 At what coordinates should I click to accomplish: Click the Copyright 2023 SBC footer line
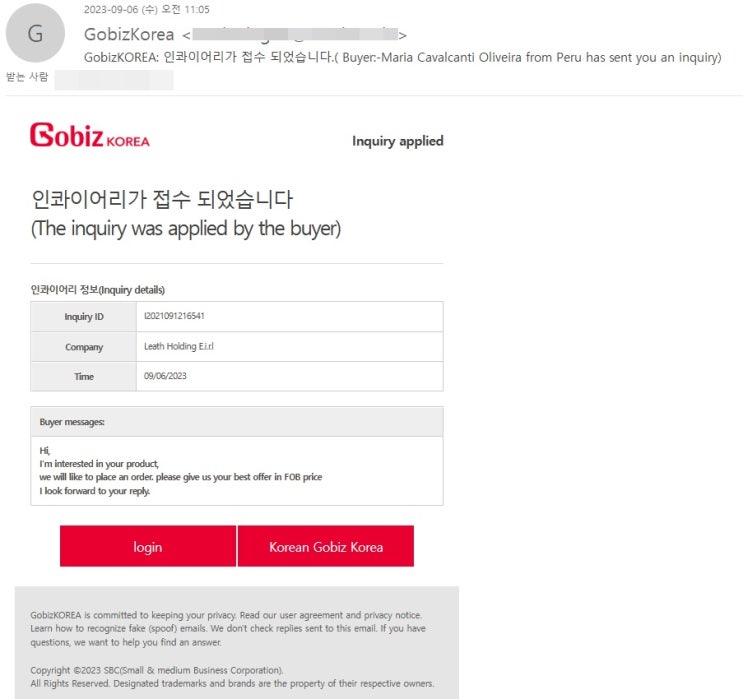157,670
